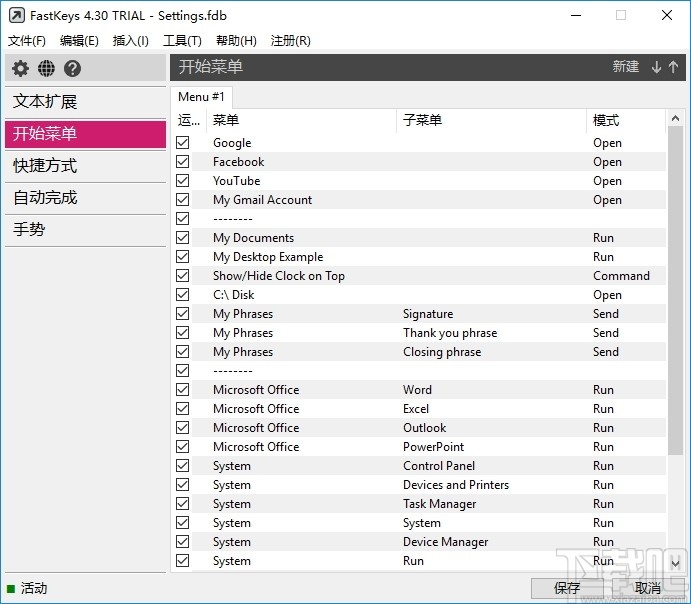Select Show/Hide Clock on Top row
This screenshot has width=691, height=604.
pyautogui.click(x=420, y=275)
